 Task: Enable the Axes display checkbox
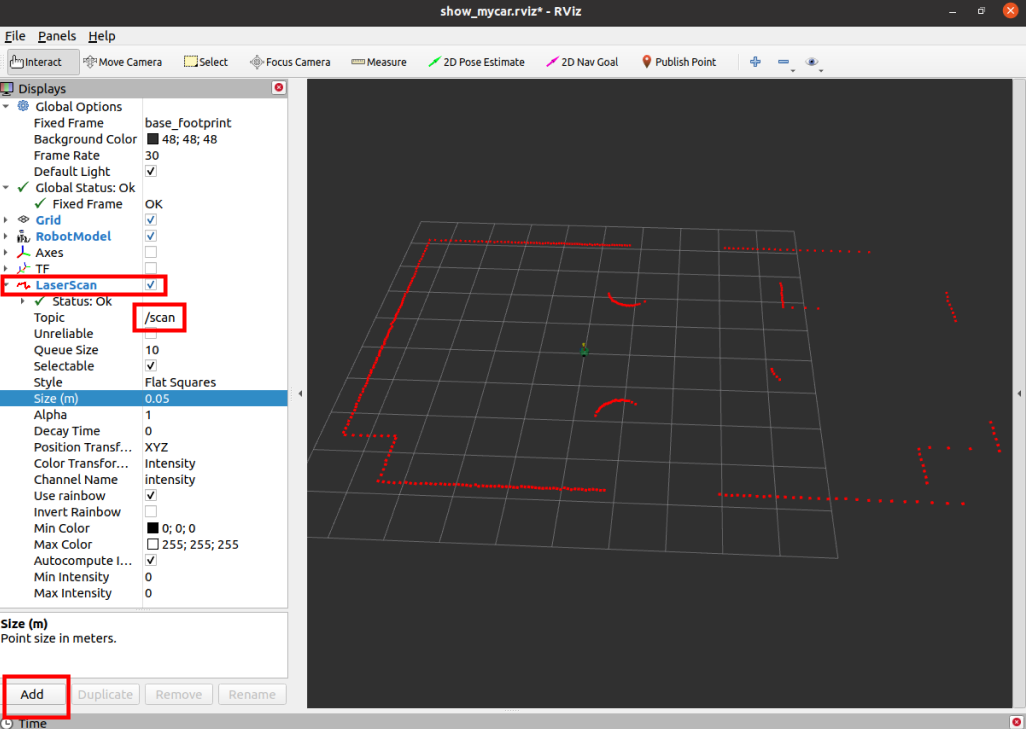pyautogui.click(x=151, y=252)
